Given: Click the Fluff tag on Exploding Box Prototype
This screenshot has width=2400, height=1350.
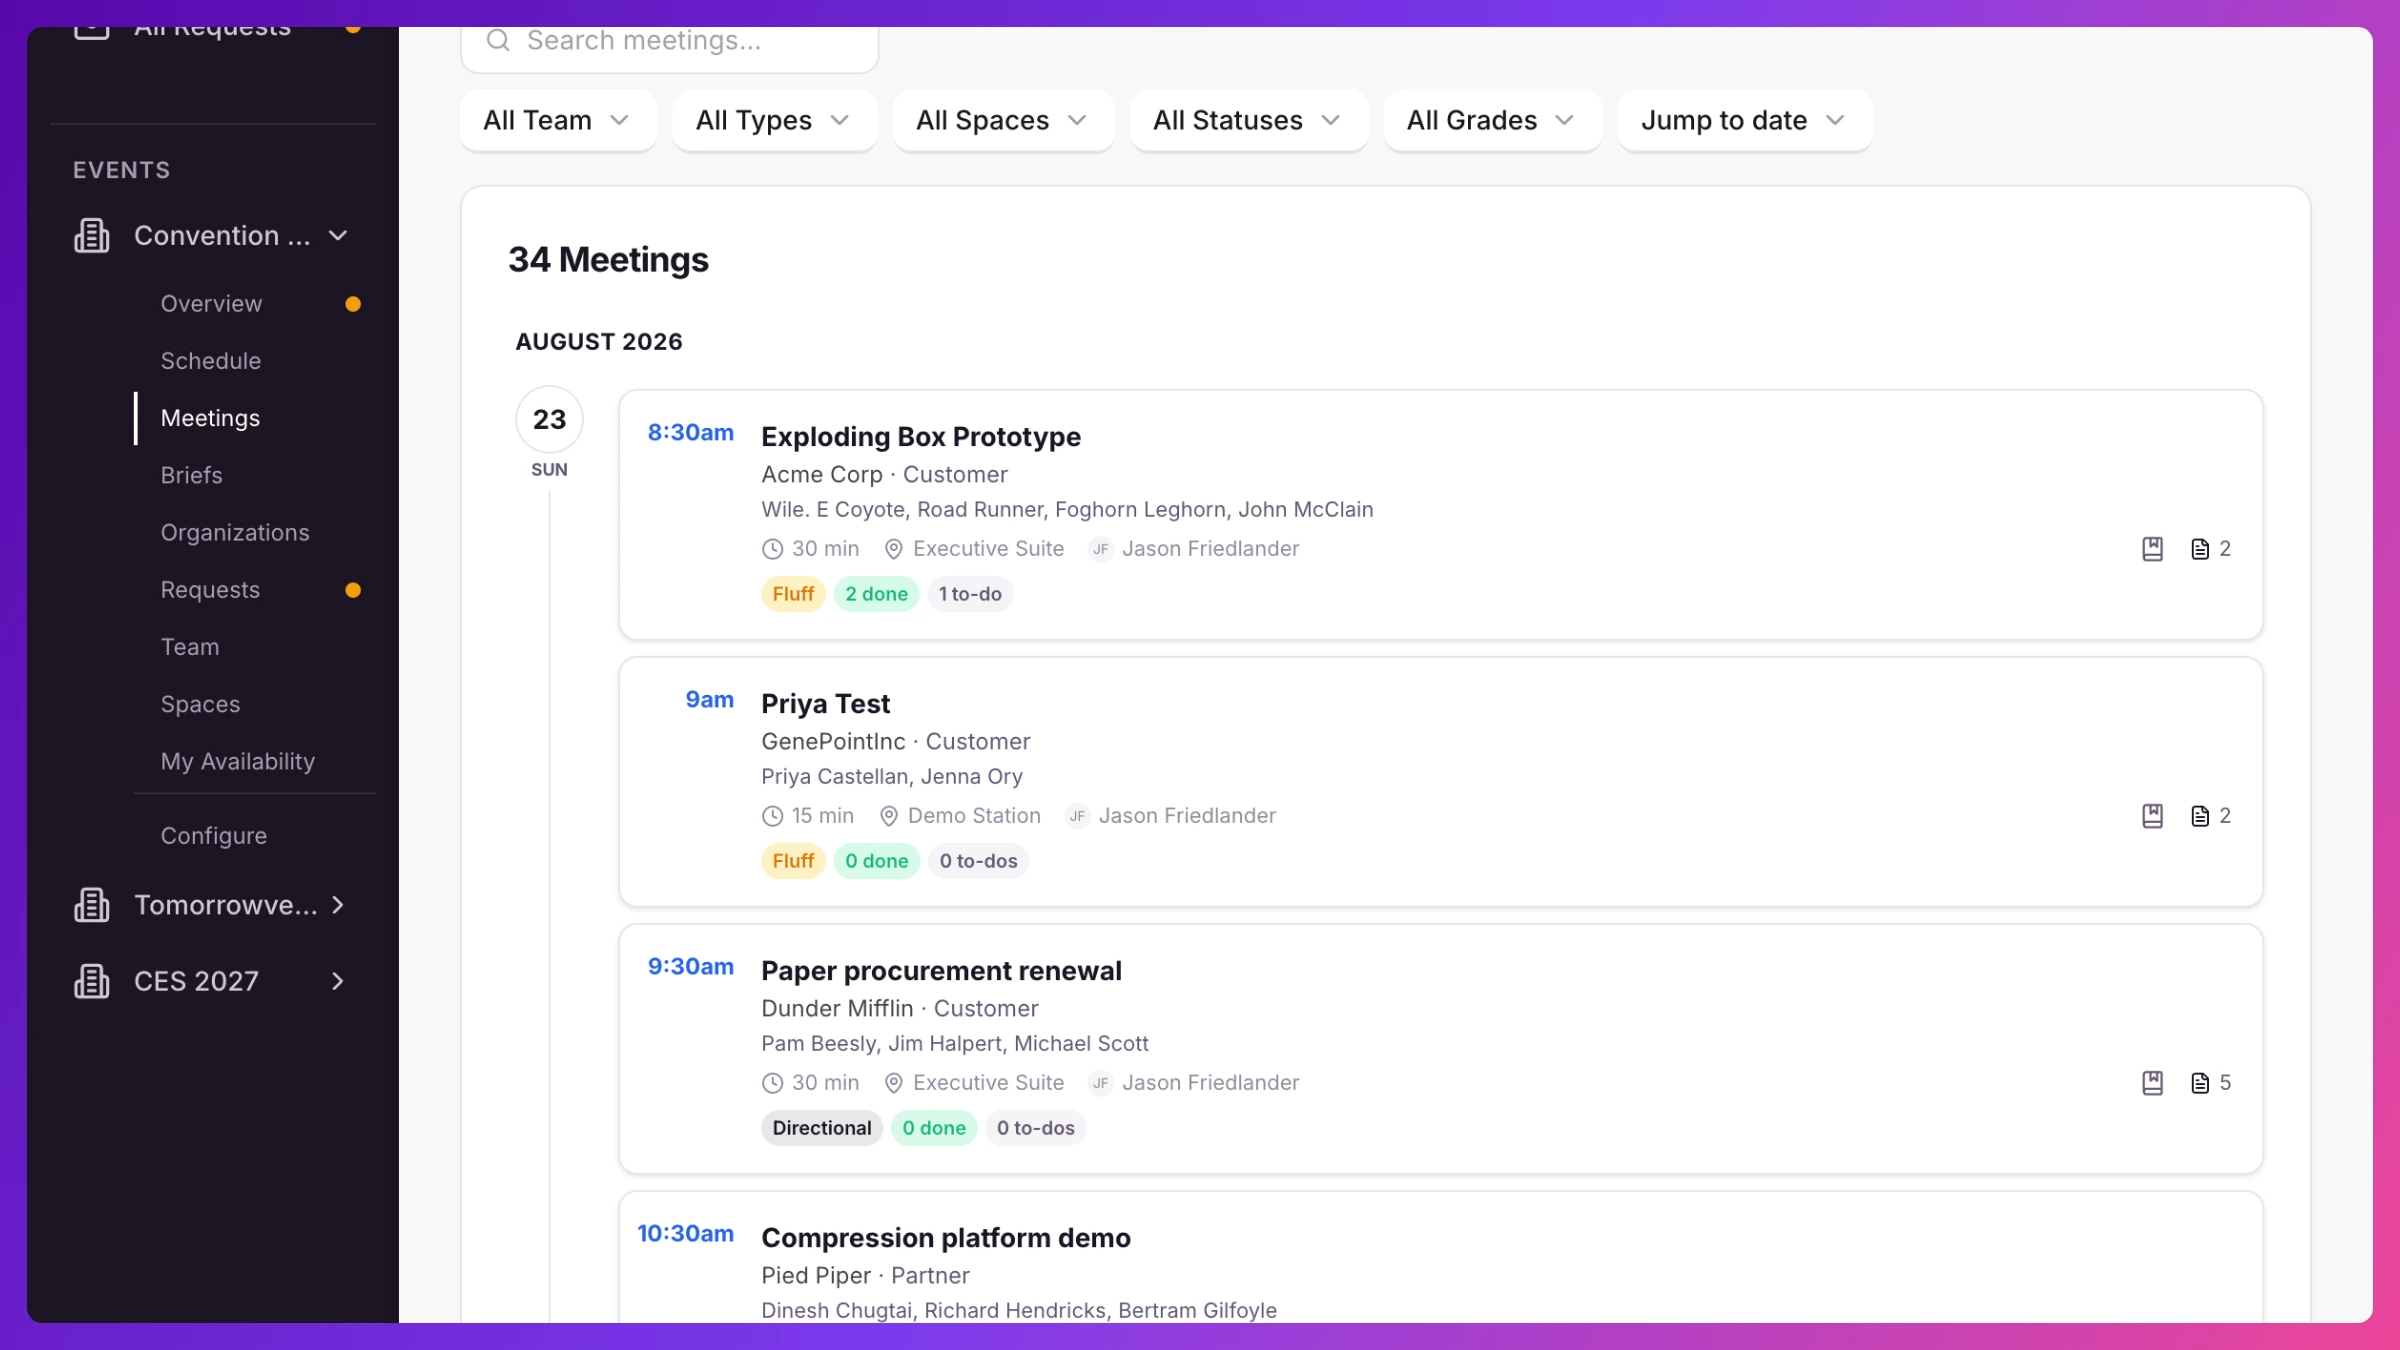Looking at the screenshot, I should click(x=793, y=594).
